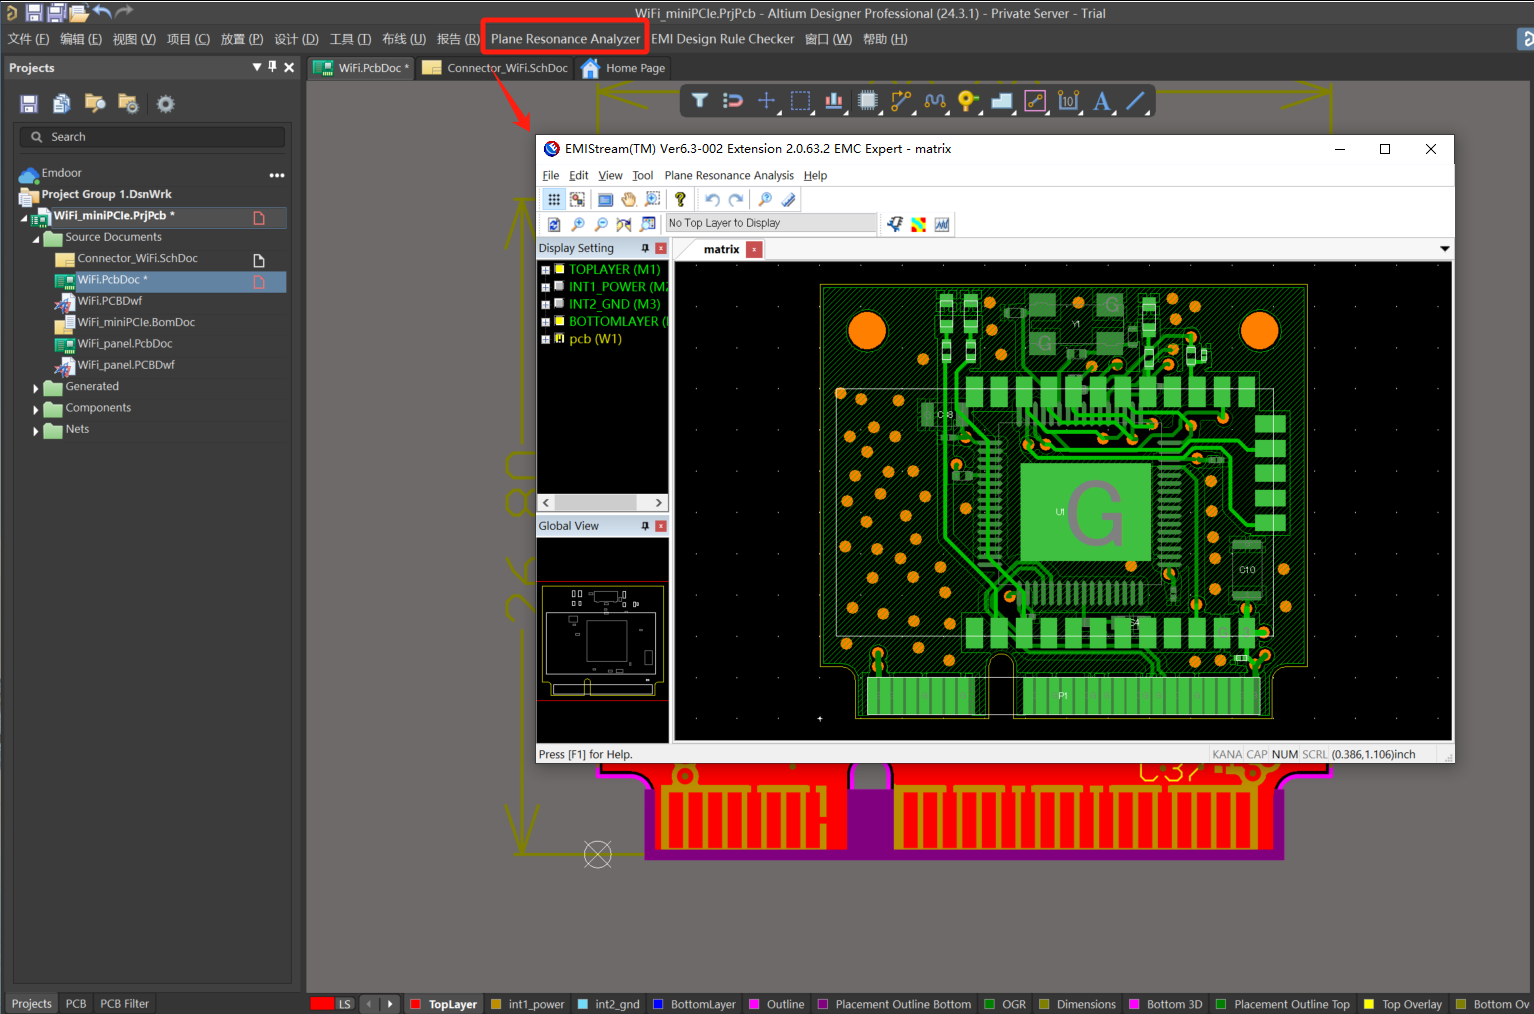Open the PCB Filter panel tab
The height and width of the screenshot is (1014, 1534).
(x=124, y=1003)
